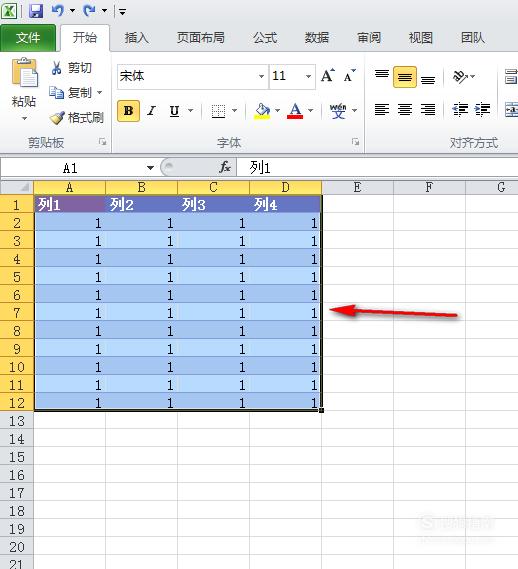This screenshot has height=569, width=518.
Task: Align text left icon
Action: pyautogui.click(x=382, y=109)
